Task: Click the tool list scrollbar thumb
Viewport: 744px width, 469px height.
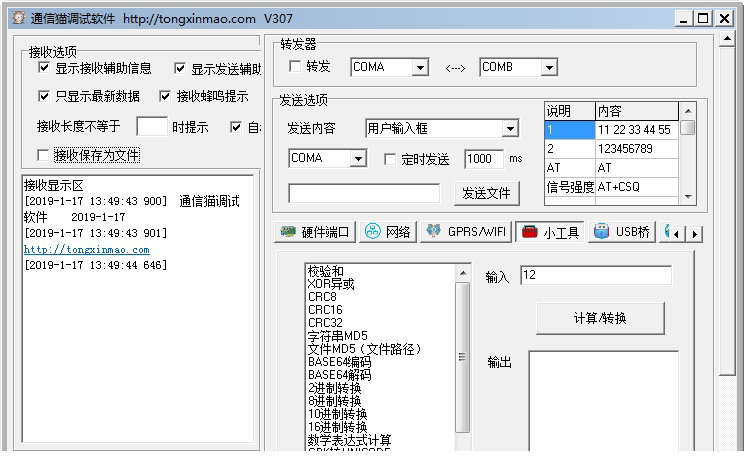Action: tap(462, 357)
